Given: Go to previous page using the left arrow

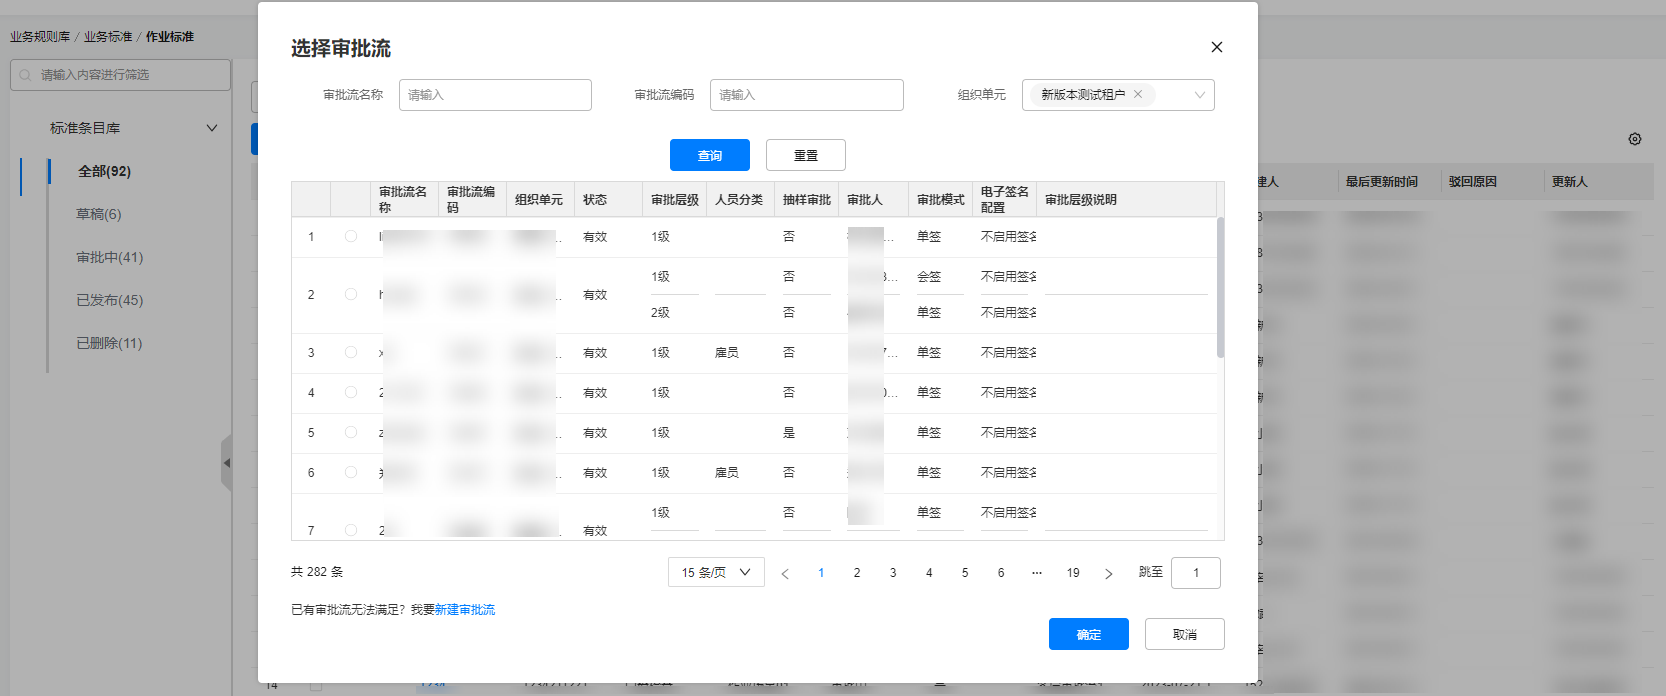Looking at the screenshot, I should pyautogui.click(x=785, y=573).
